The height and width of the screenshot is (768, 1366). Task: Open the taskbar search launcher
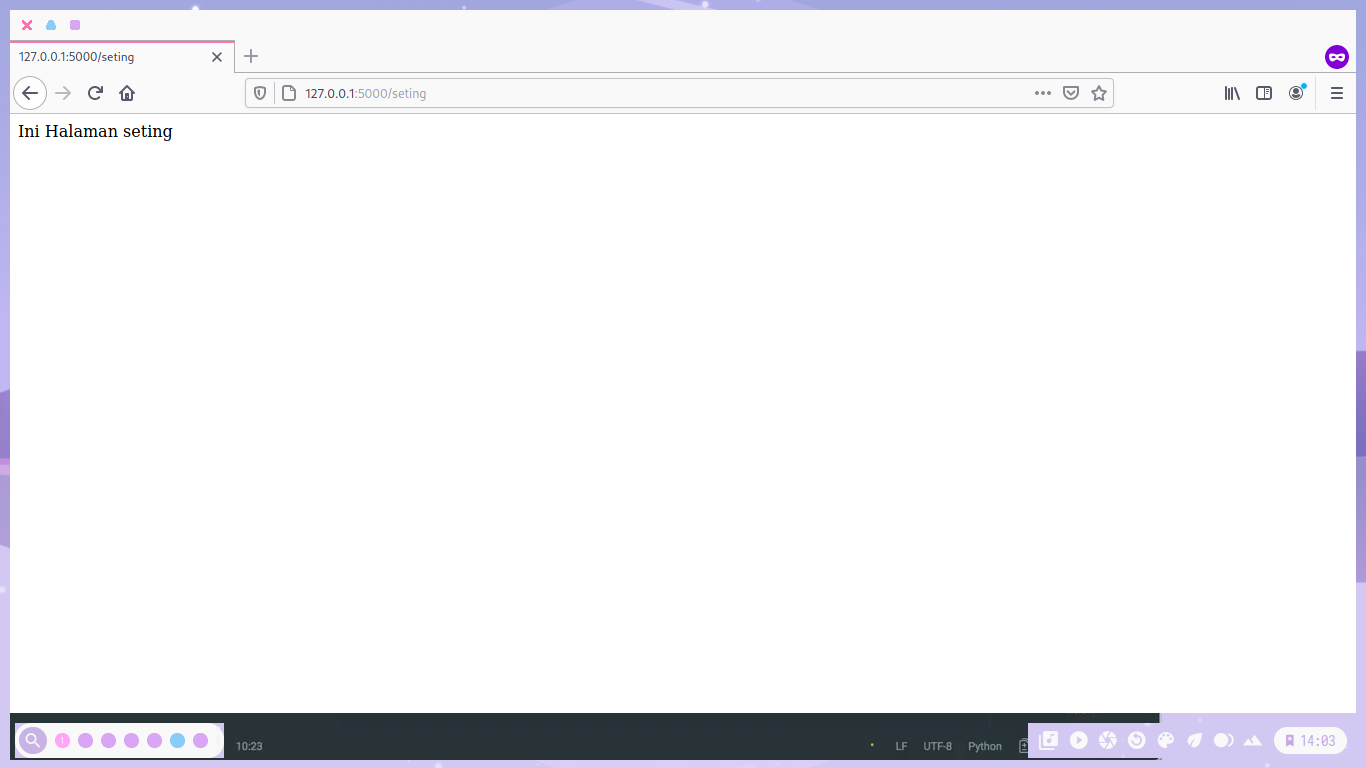[x=33, y=740]
